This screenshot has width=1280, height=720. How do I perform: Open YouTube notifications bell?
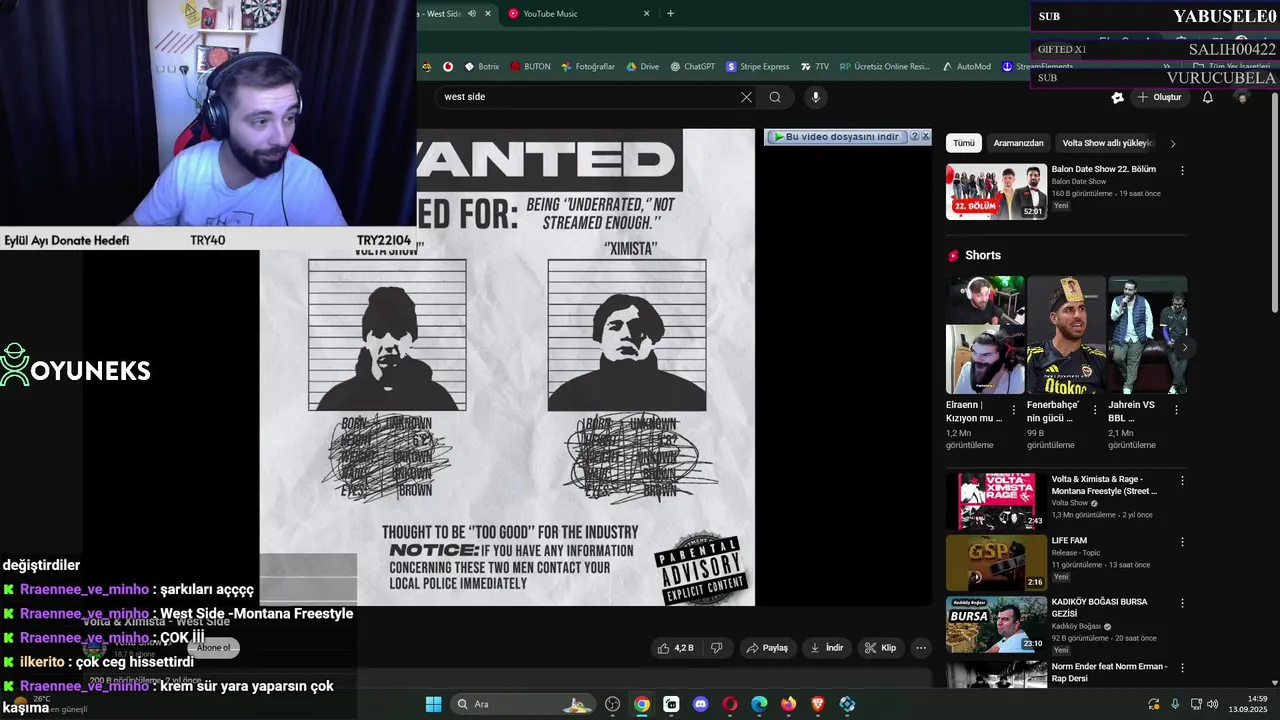tap(1208, 97)
